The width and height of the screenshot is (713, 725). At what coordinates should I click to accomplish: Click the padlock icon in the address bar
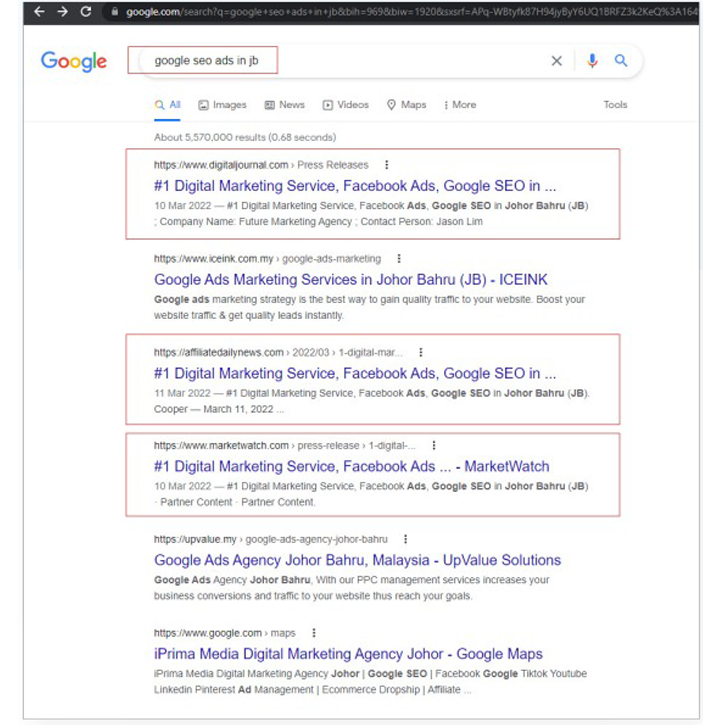114,12
